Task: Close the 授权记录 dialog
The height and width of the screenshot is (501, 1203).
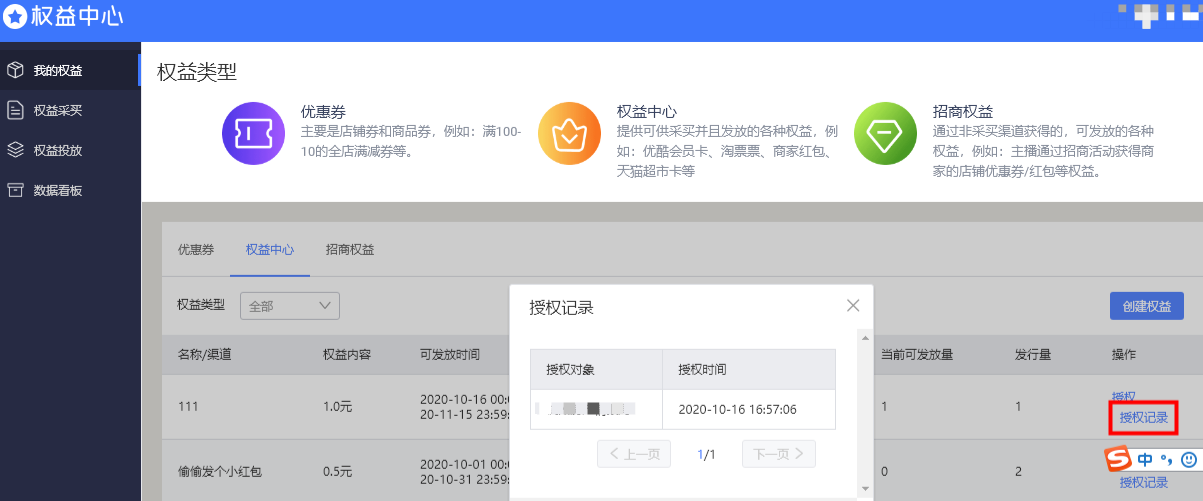Action: [853, 306]
